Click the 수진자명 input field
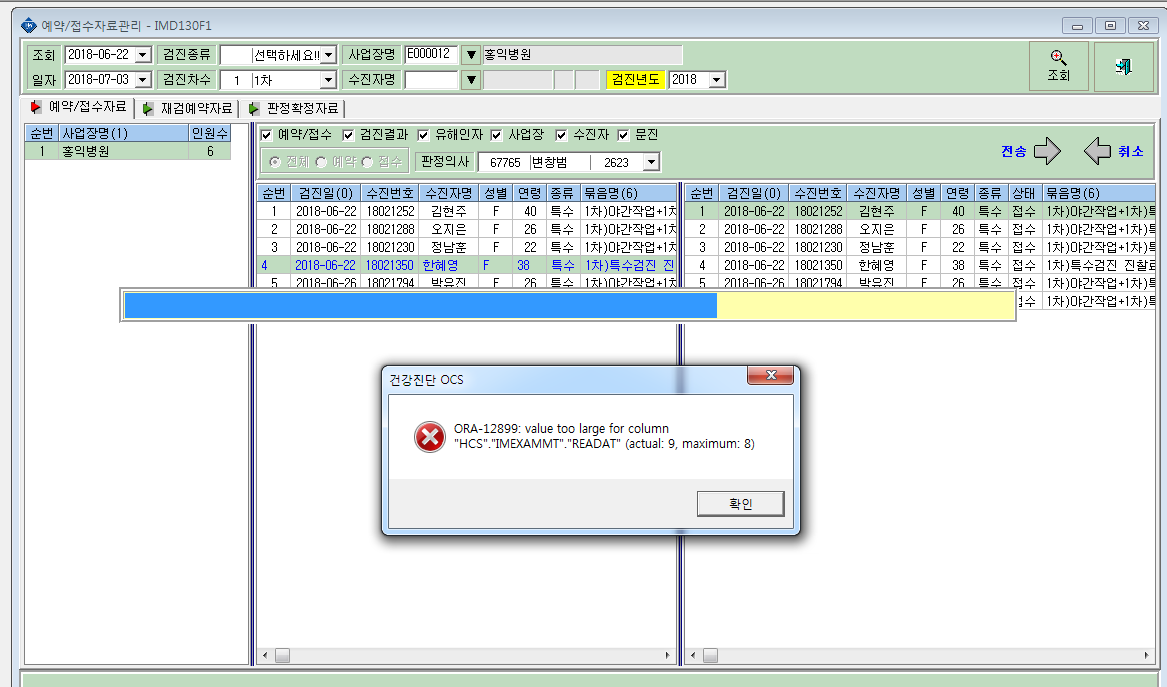The height and width of the screenshot is (687, 1167). point(431,80)
